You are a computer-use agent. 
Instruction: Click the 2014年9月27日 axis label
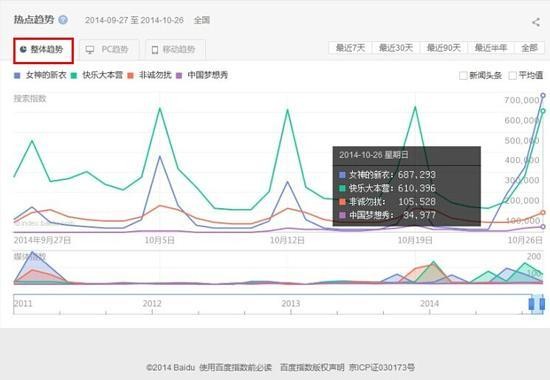42,240
